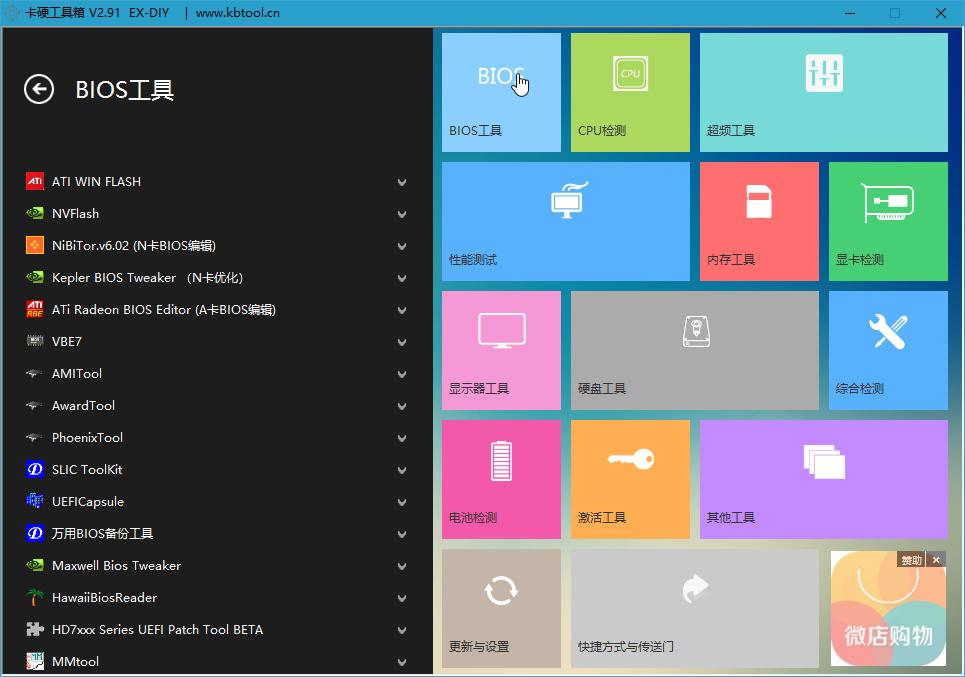
Task: Close the 微店购物 sponsor ad
Action: pyautogui.click(x=936, y=560)
